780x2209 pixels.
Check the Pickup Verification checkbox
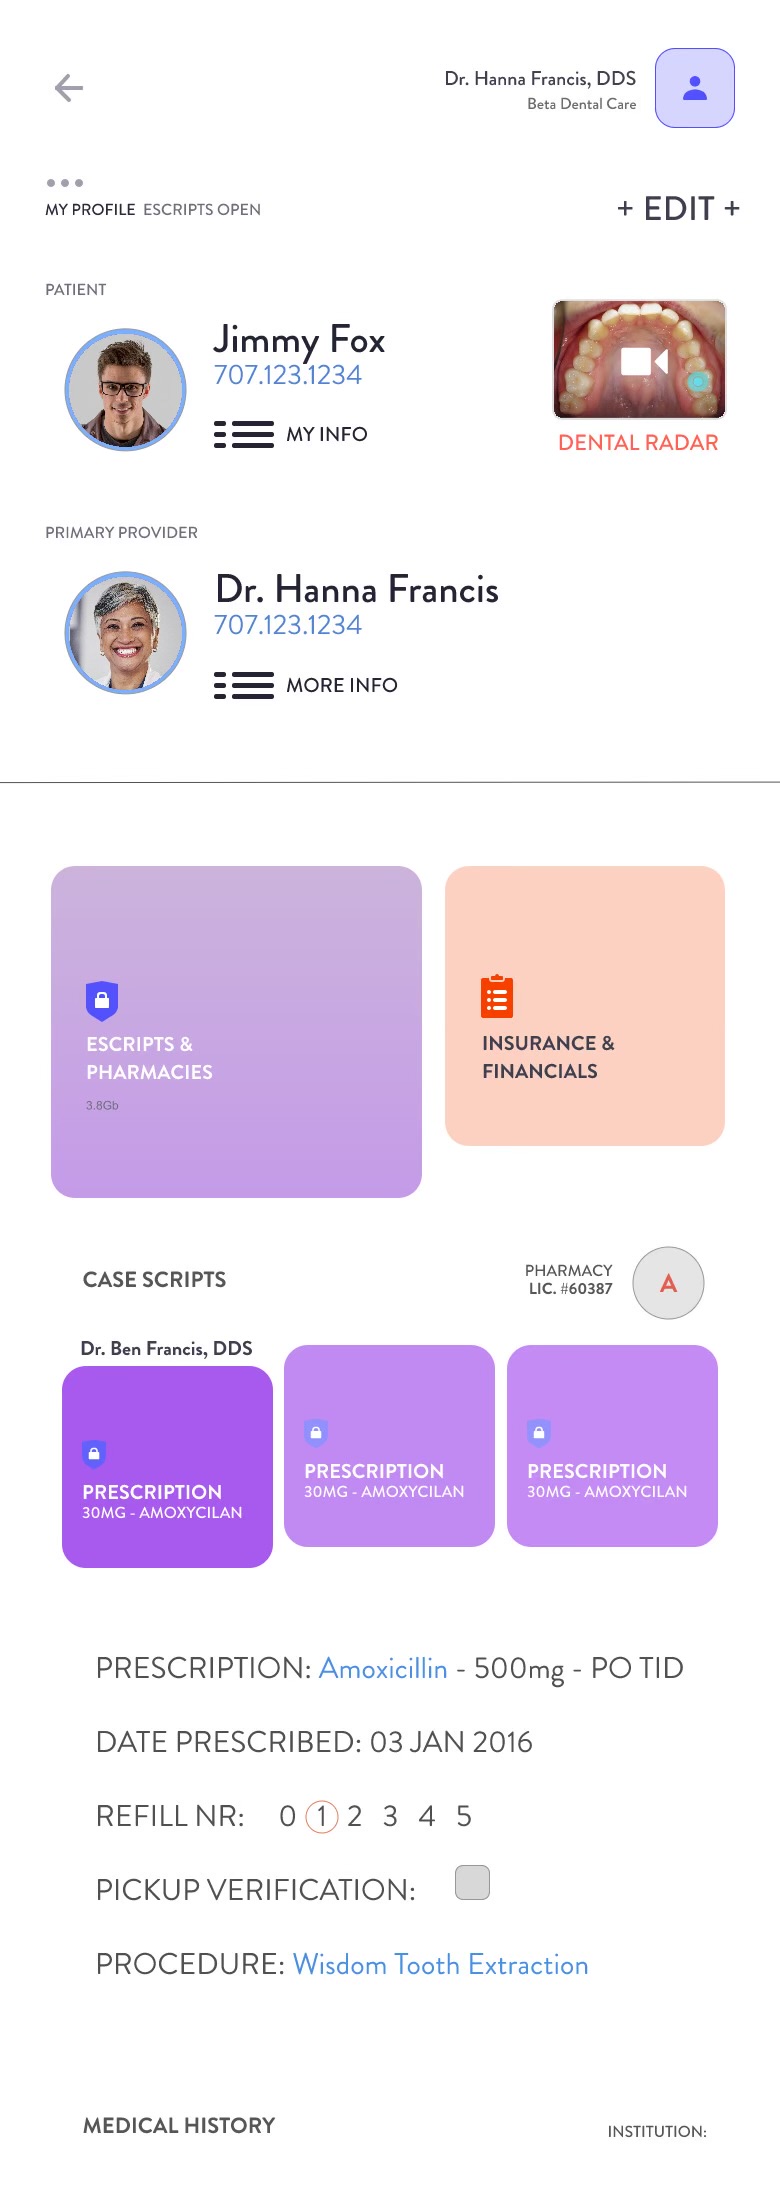click(x=472, y=1882)
